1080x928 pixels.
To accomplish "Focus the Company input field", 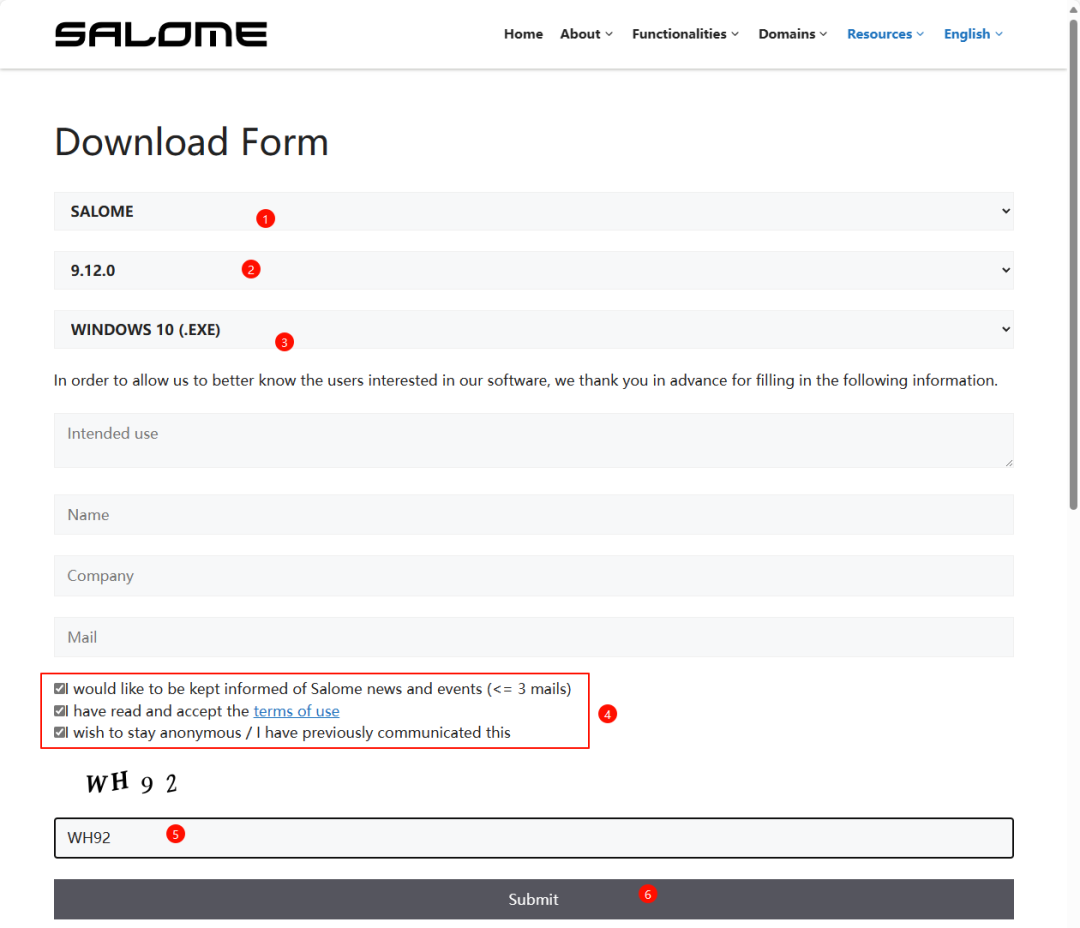I will [x=534, y=576].
